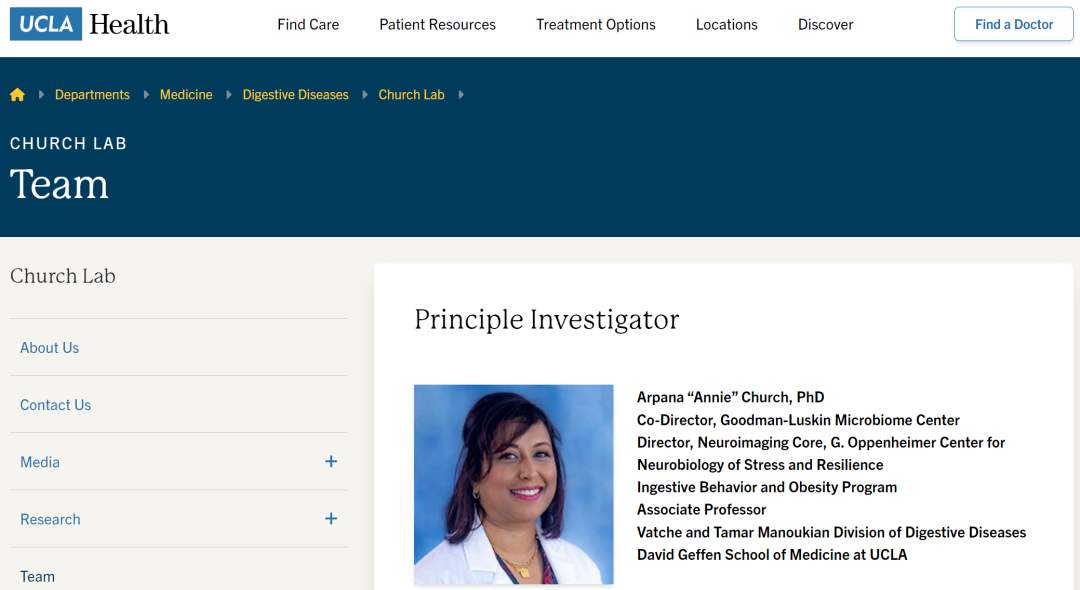
Task: Click the arrow after Church Lab breadcrumb
Action: coord(461,95)
